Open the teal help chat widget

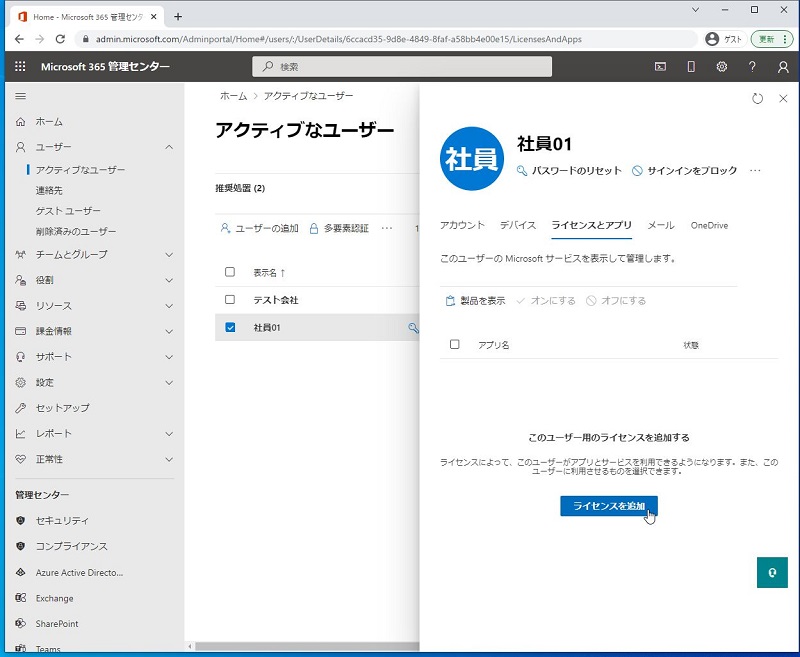click(x=772, y=572)
